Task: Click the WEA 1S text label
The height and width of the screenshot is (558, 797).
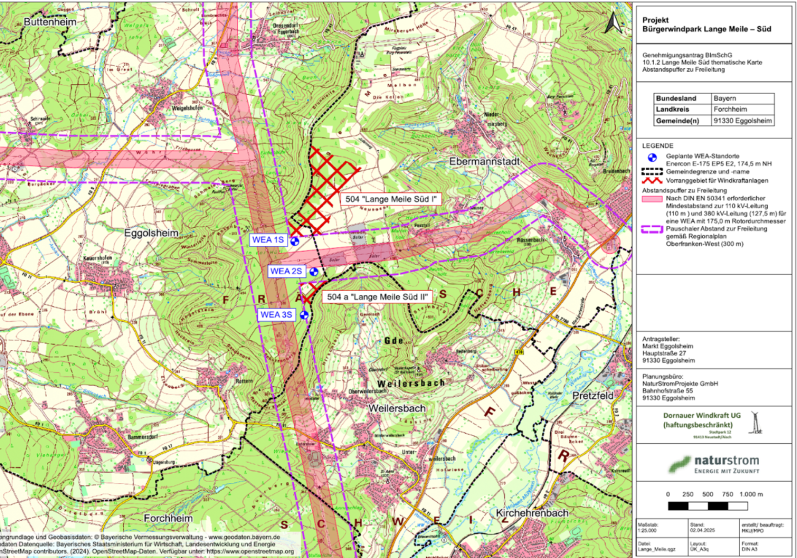Action: [269, 240]
